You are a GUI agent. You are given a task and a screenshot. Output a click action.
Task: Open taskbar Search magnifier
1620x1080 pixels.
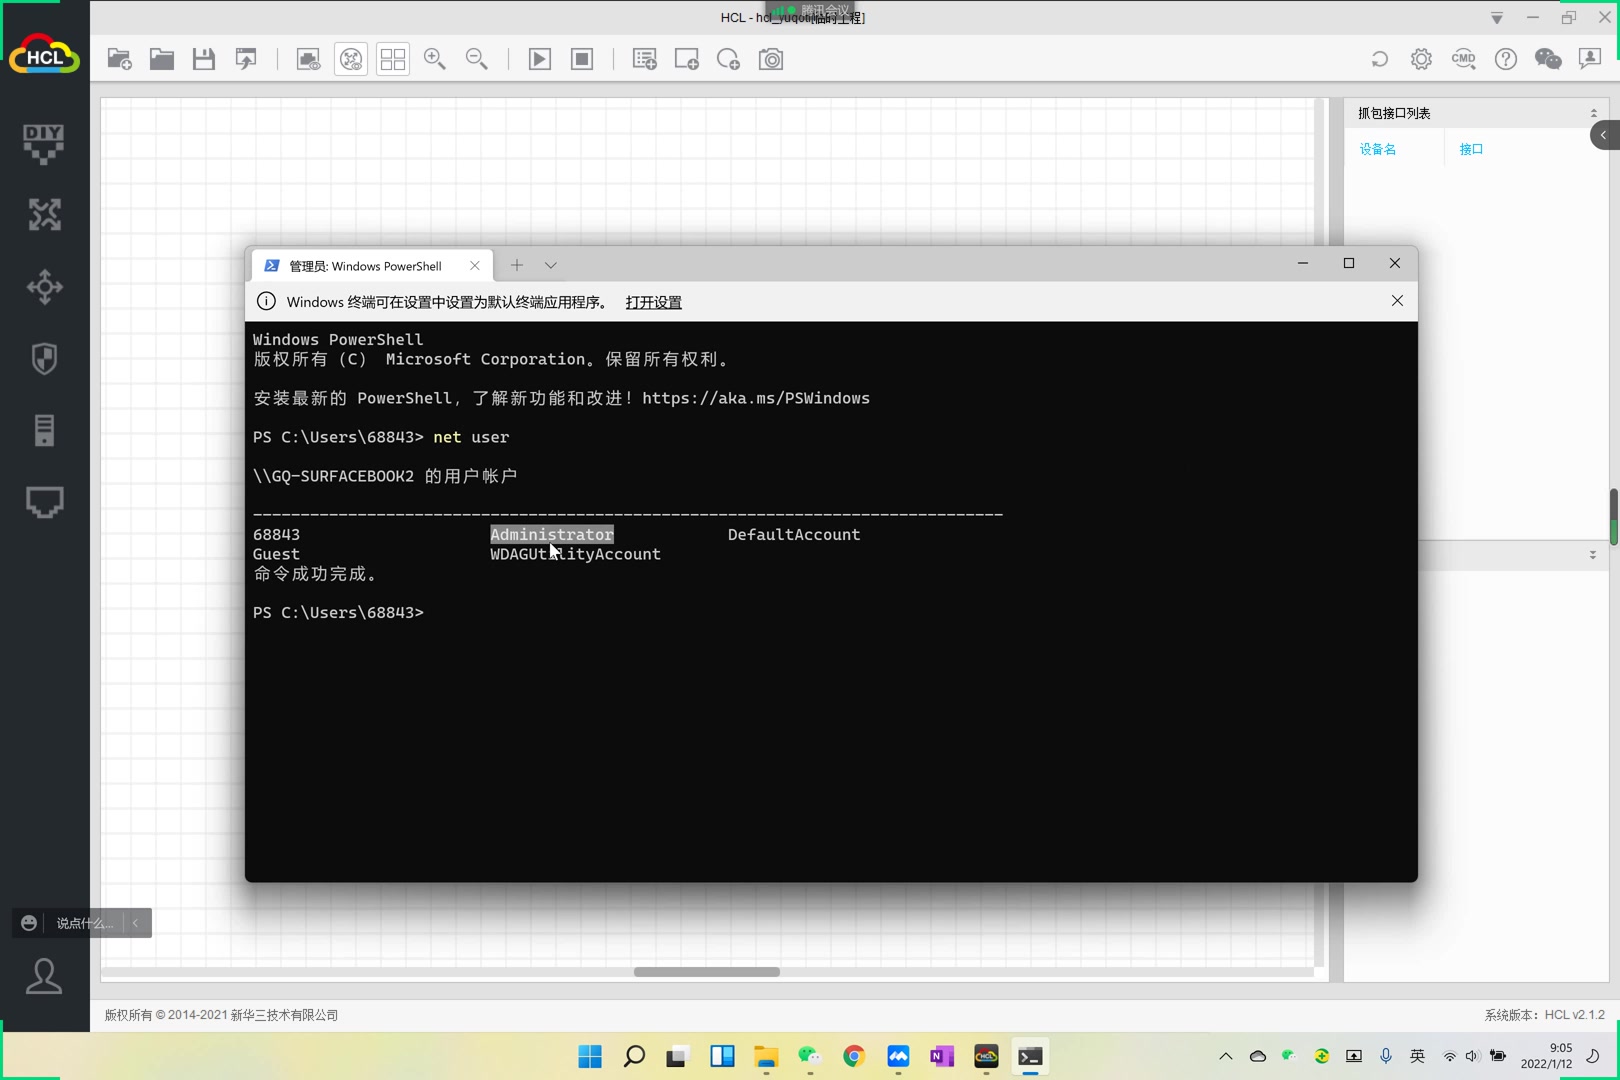[634, 1056]
